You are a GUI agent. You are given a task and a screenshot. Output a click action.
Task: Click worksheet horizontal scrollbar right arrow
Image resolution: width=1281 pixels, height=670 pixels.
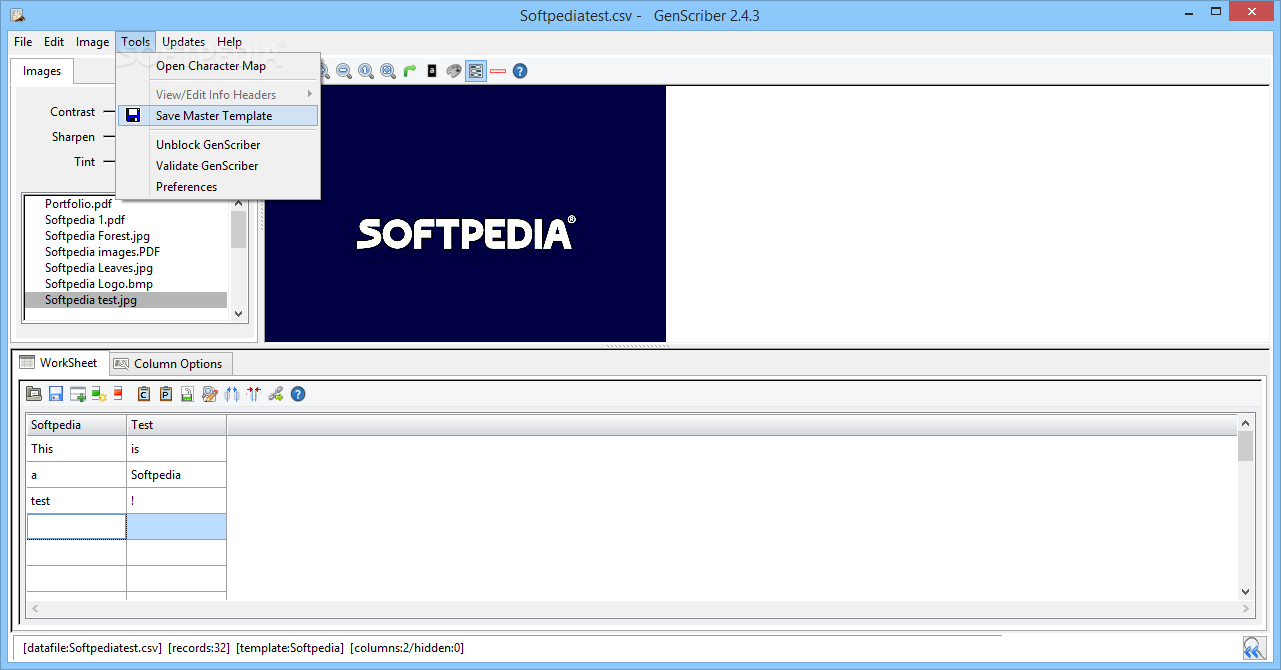(1245, 608)
